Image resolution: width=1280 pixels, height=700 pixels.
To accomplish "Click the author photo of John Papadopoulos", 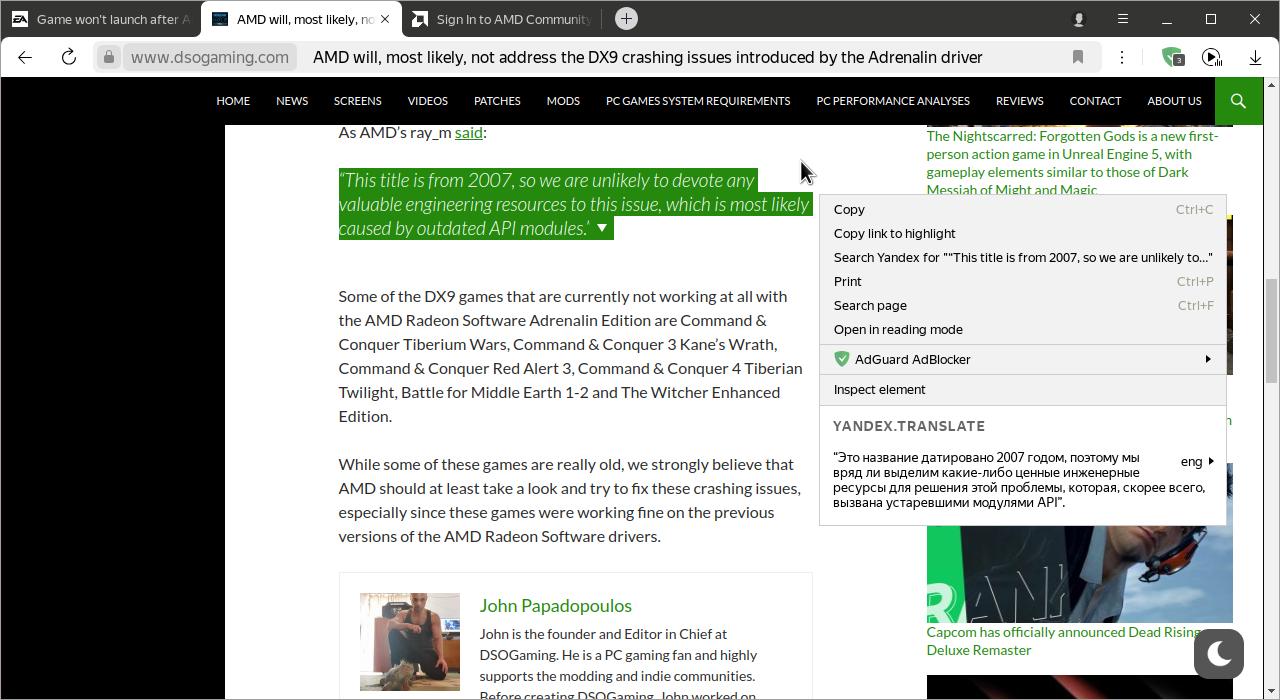I will click(x=410, y=642).
